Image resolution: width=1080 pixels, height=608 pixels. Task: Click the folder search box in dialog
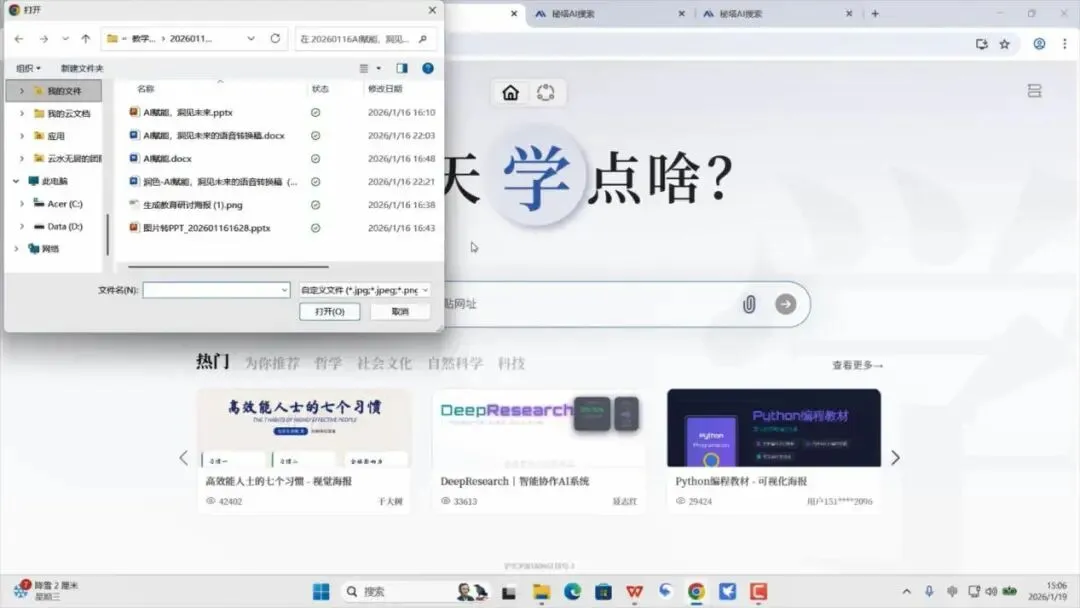pyautogui.click(x=364, y=39)
